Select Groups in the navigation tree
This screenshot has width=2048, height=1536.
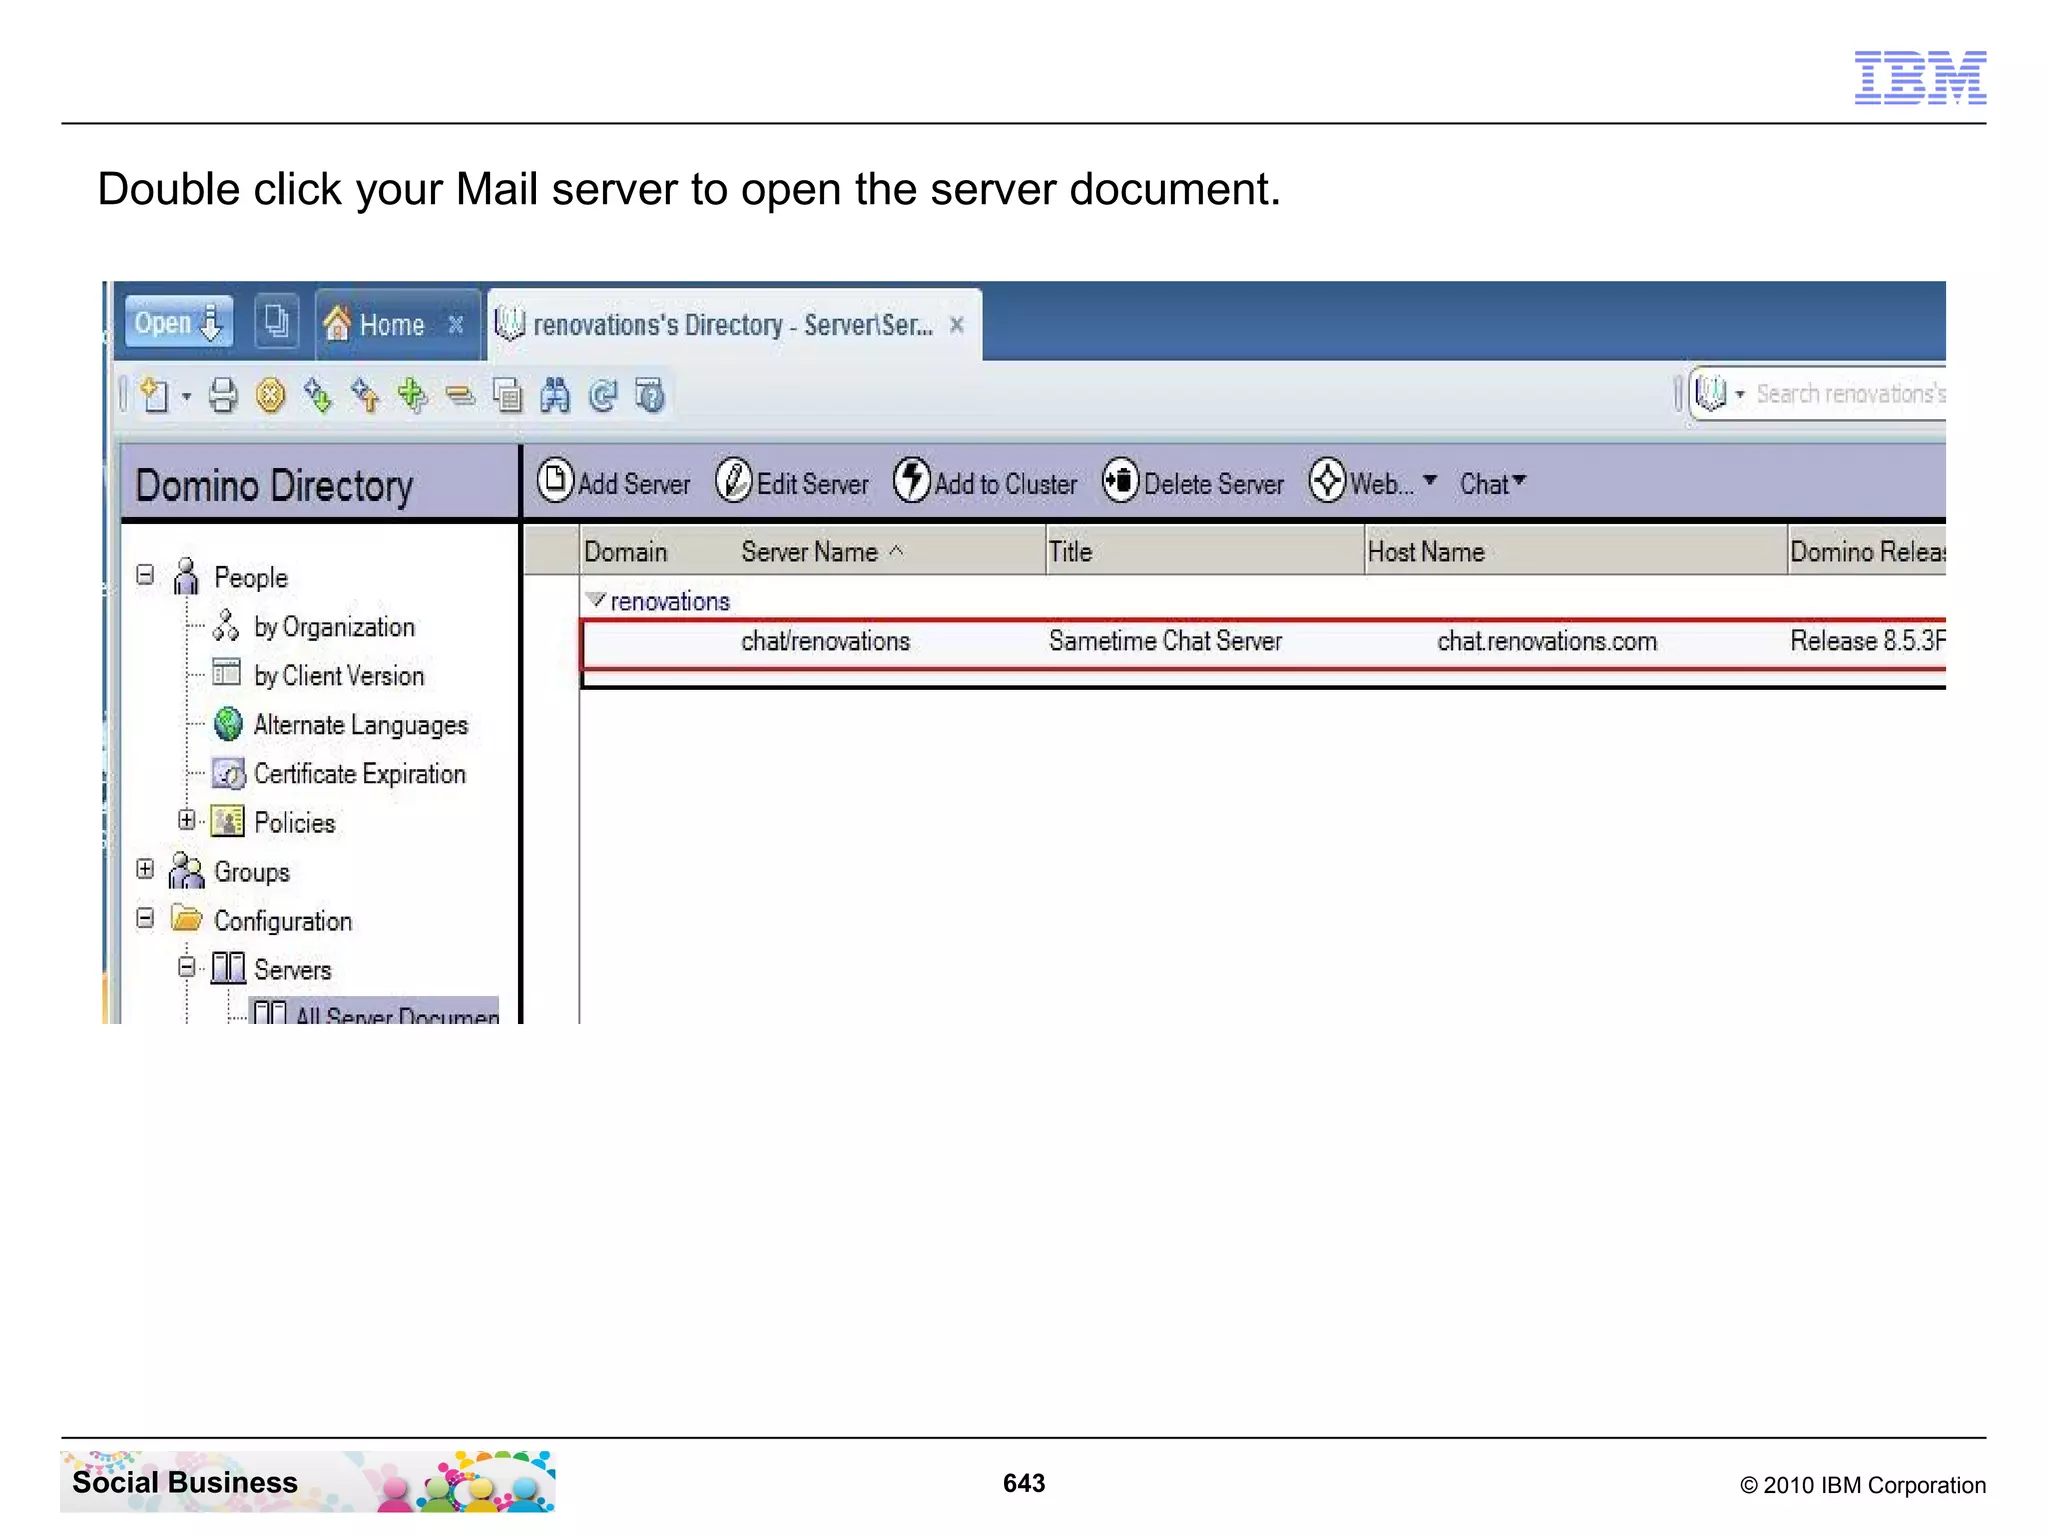point(252,872)
